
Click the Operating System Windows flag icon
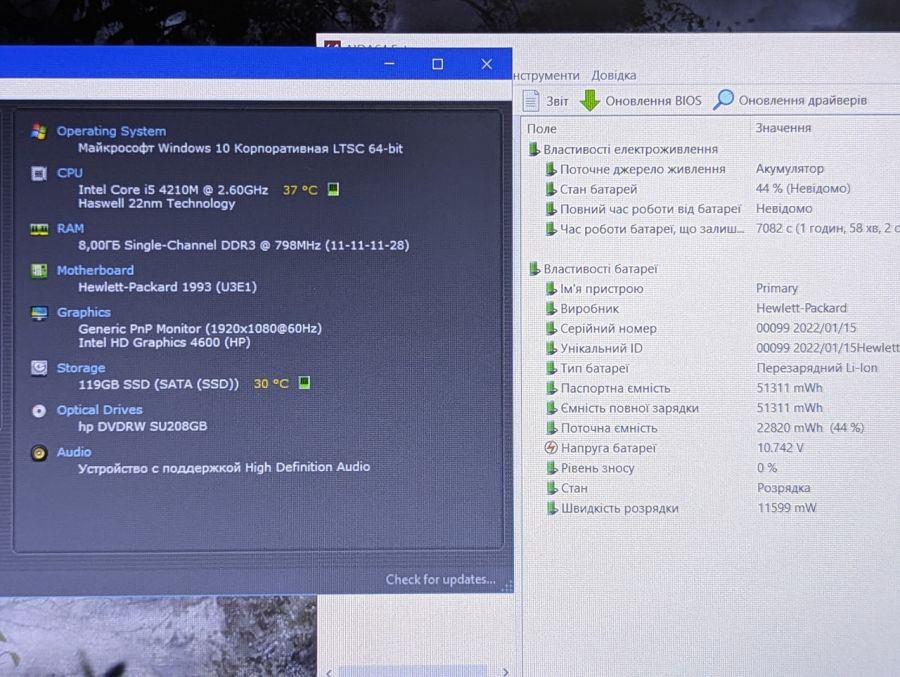point(39,131)
